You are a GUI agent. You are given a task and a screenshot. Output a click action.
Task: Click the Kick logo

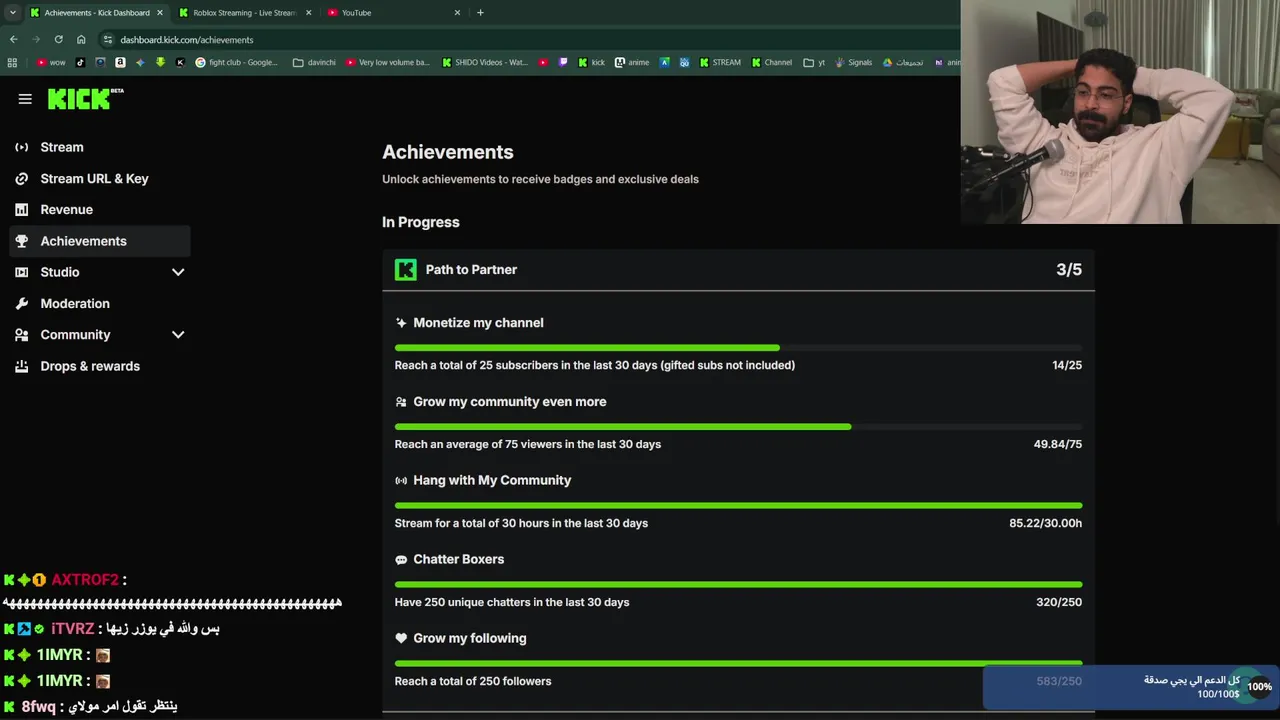point(86,98)
